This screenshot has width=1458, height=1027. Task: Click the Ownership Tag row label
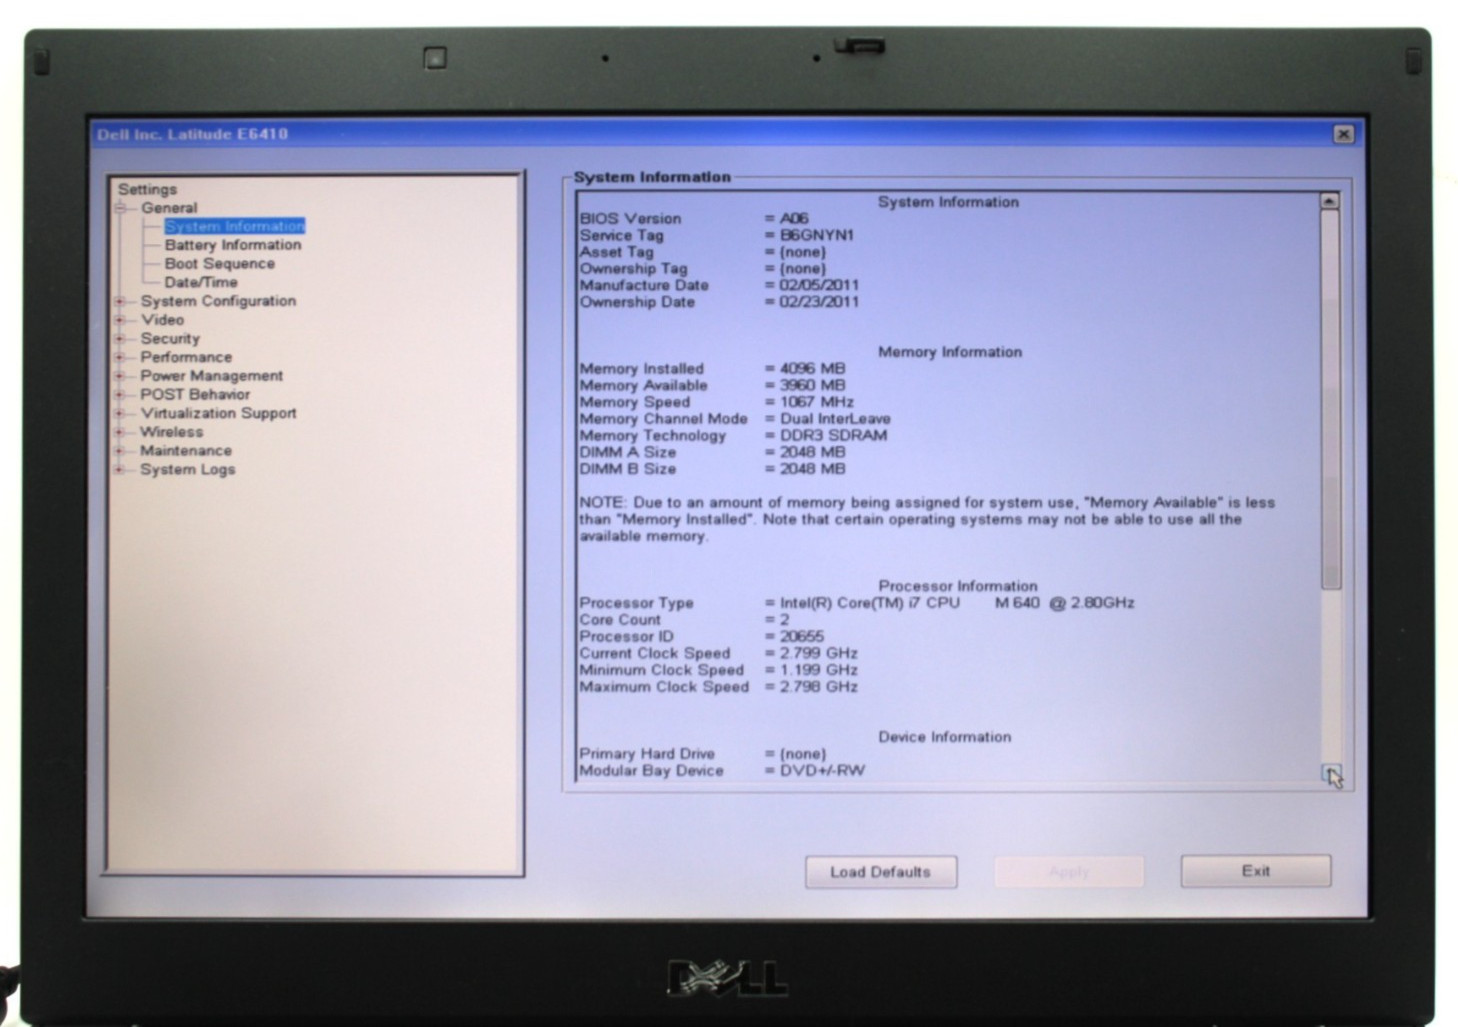[x=633, y=269]
